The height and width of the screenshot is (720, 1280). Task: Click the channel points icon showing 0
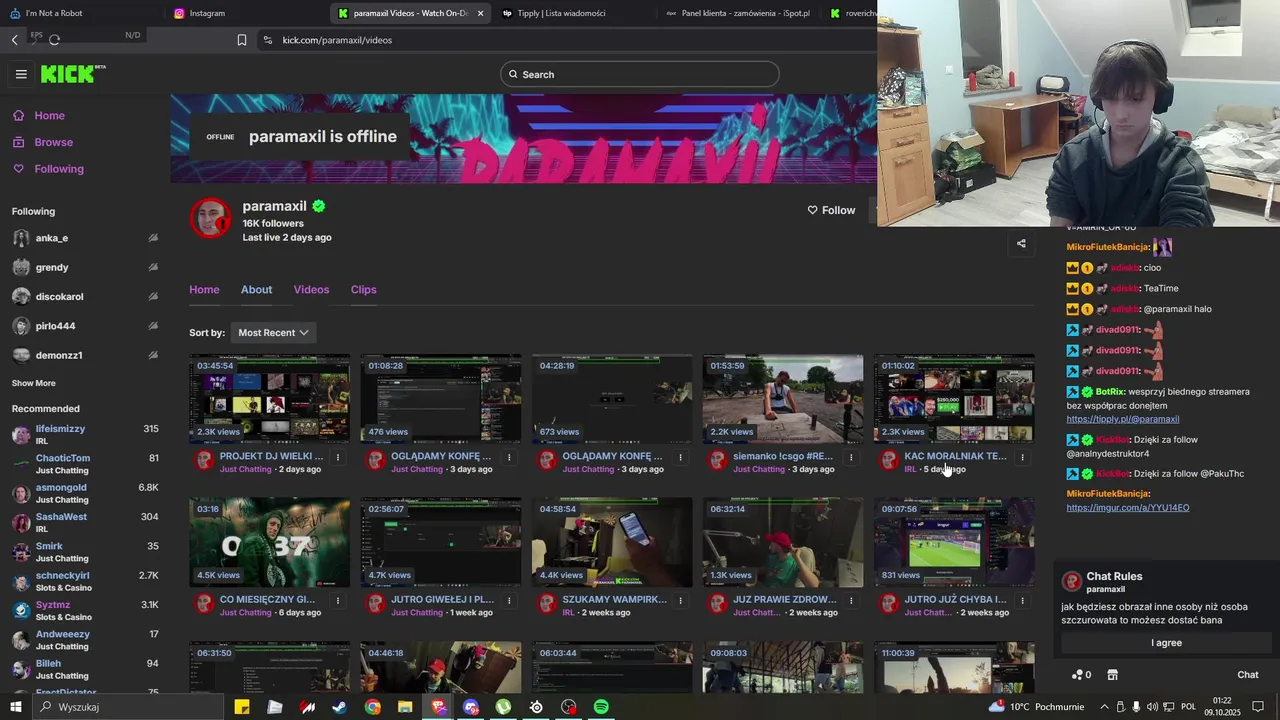click(x=1081, y=675)
